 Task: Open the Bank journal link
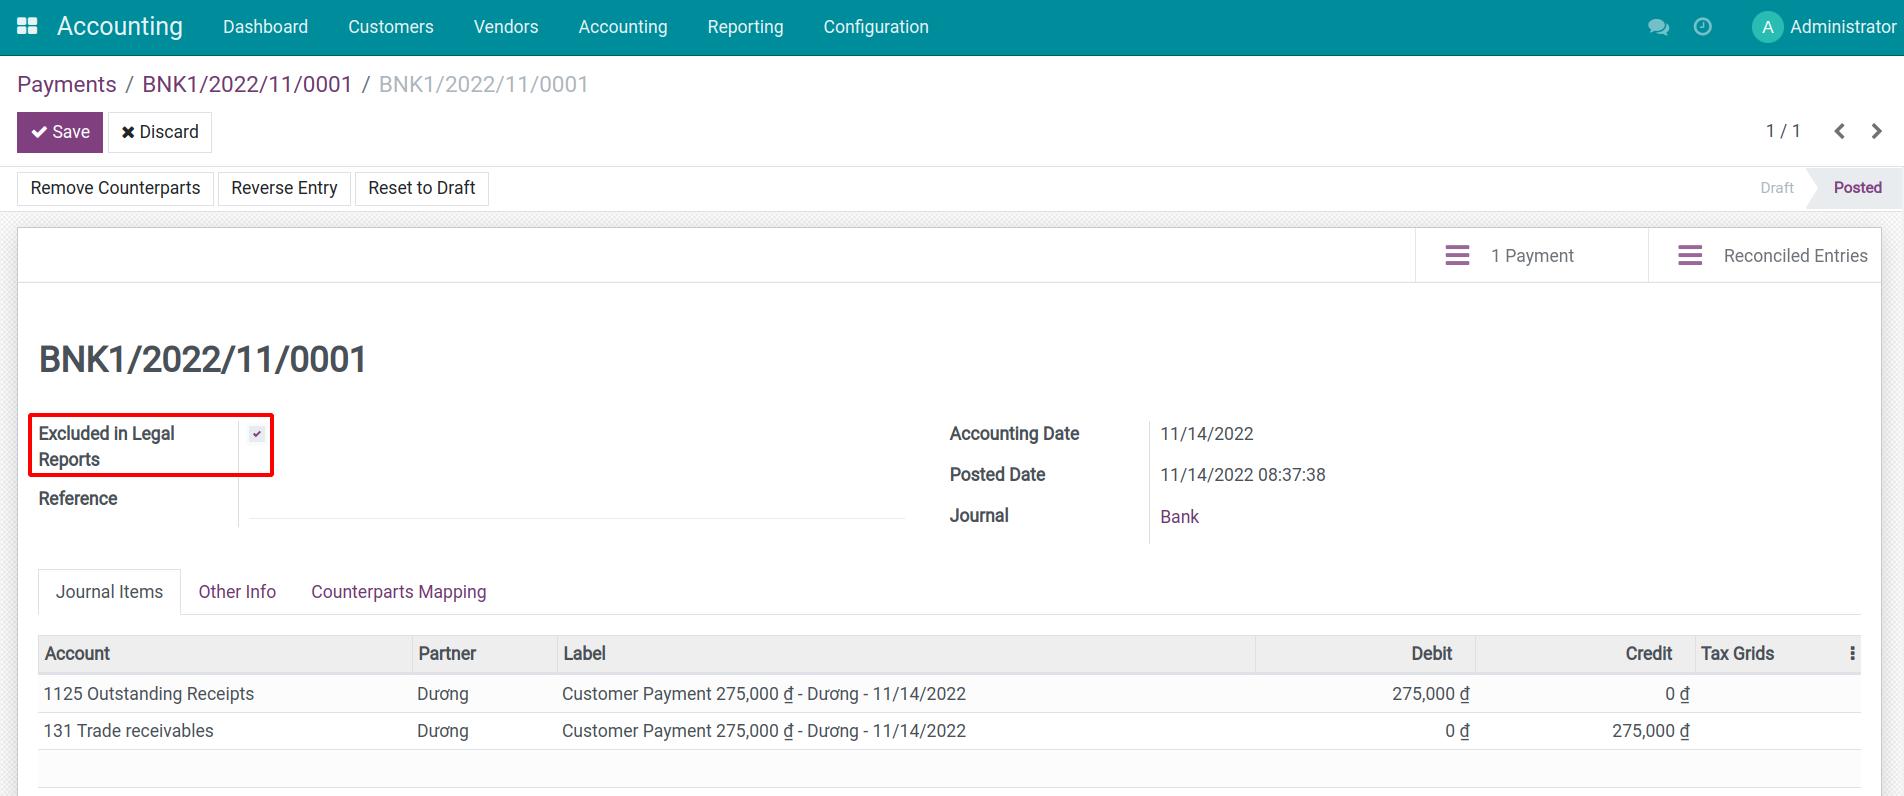1179,517
